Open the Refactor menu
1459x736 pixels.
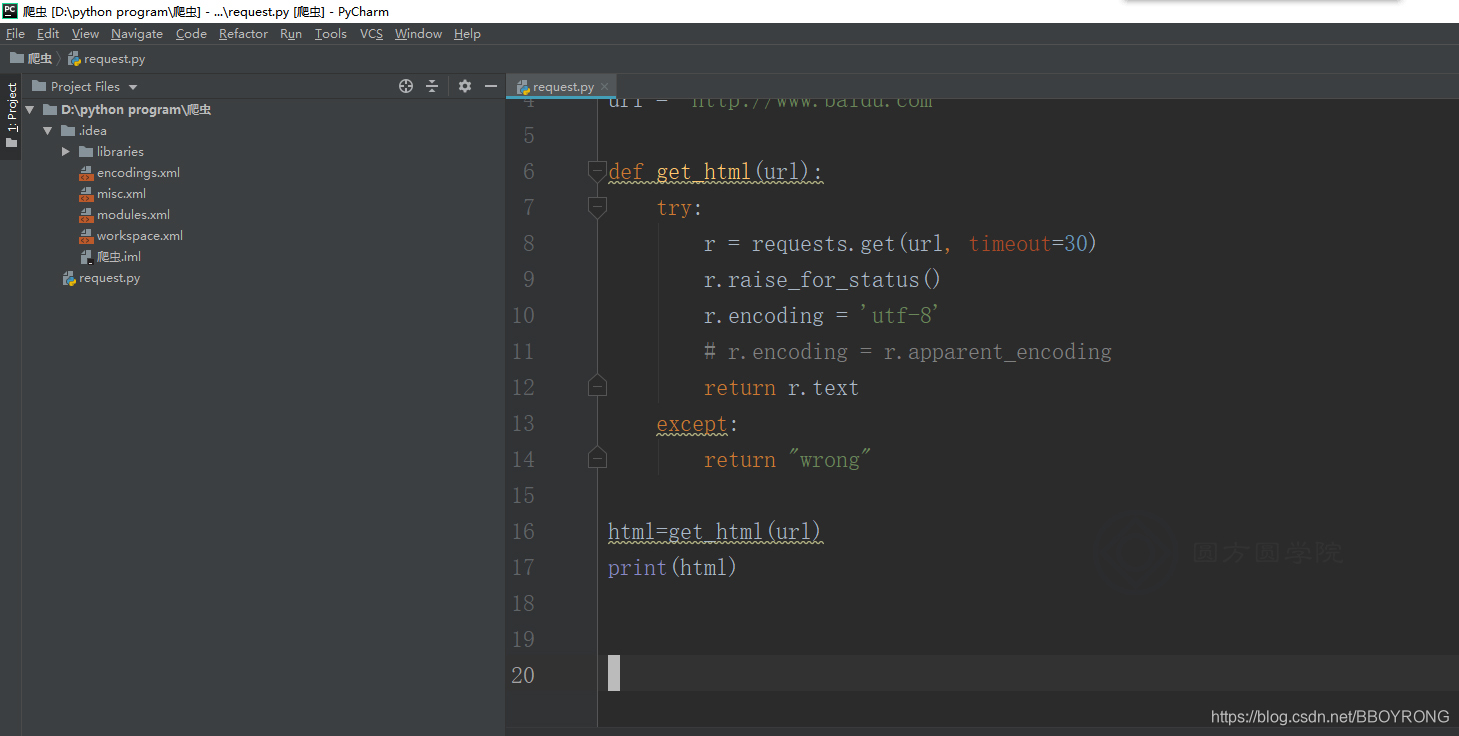pos(243,34)
